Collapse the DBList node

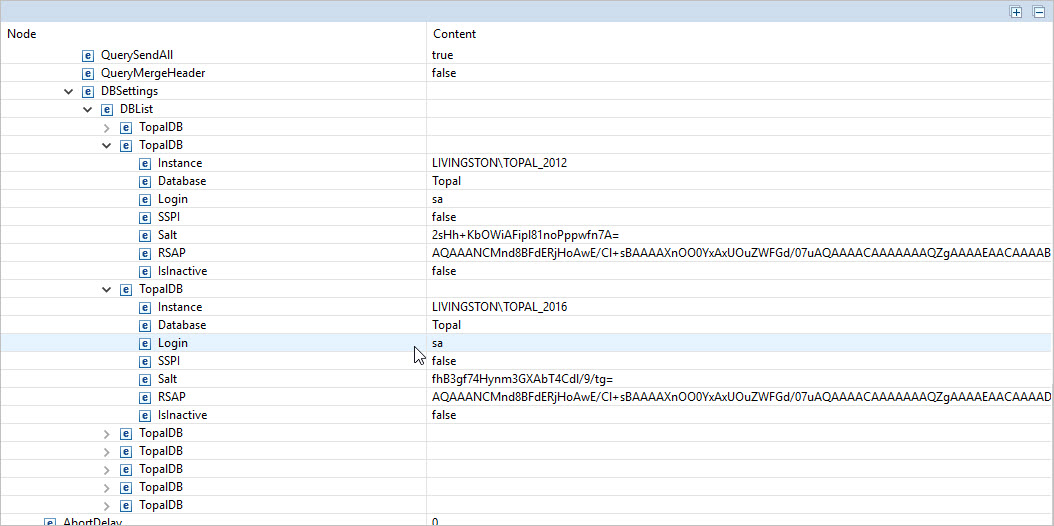tap(88, 109)
